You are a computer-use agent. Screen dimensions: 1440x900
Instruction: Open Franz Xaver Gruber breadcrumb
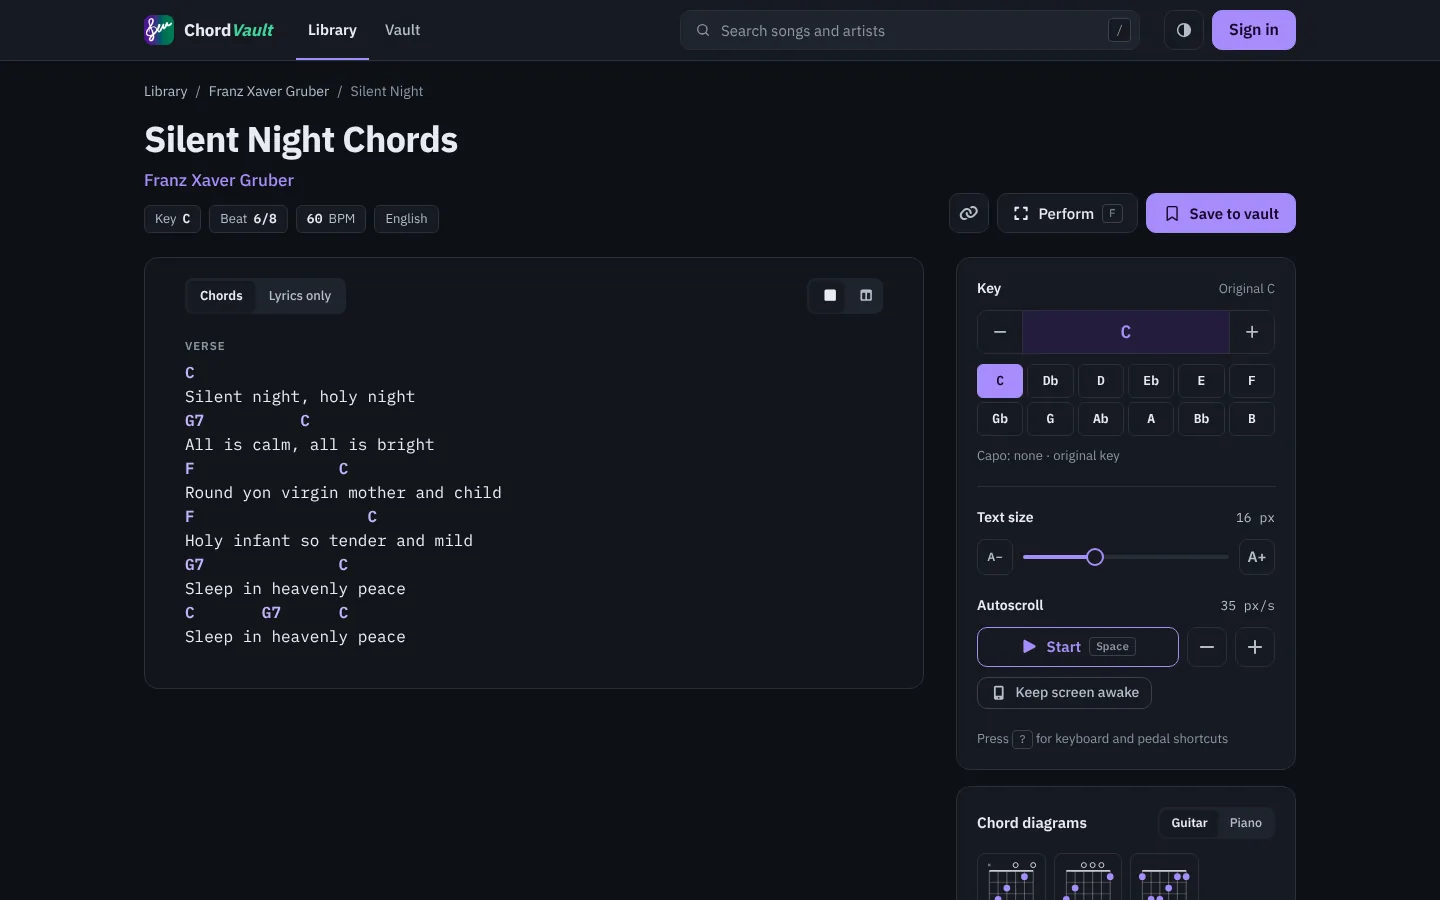coord(269,91)
